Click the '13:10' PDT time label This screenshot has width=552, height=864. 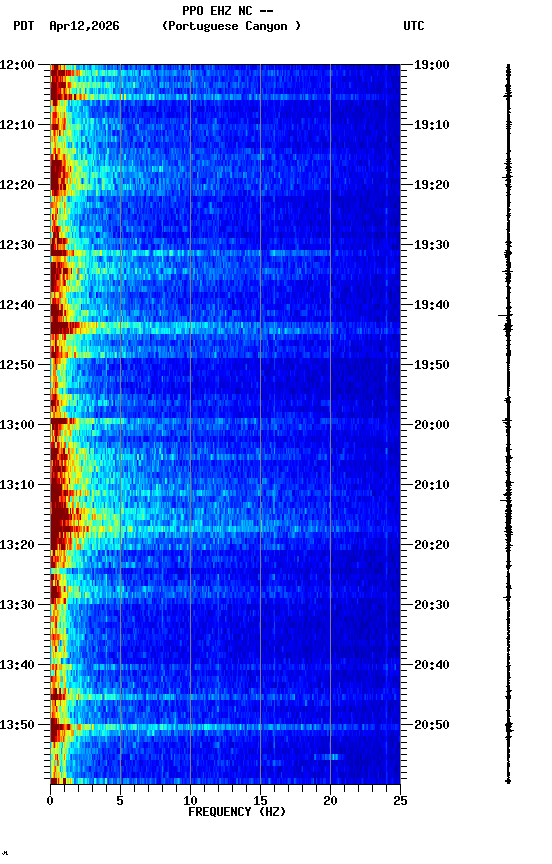(17, 485)
